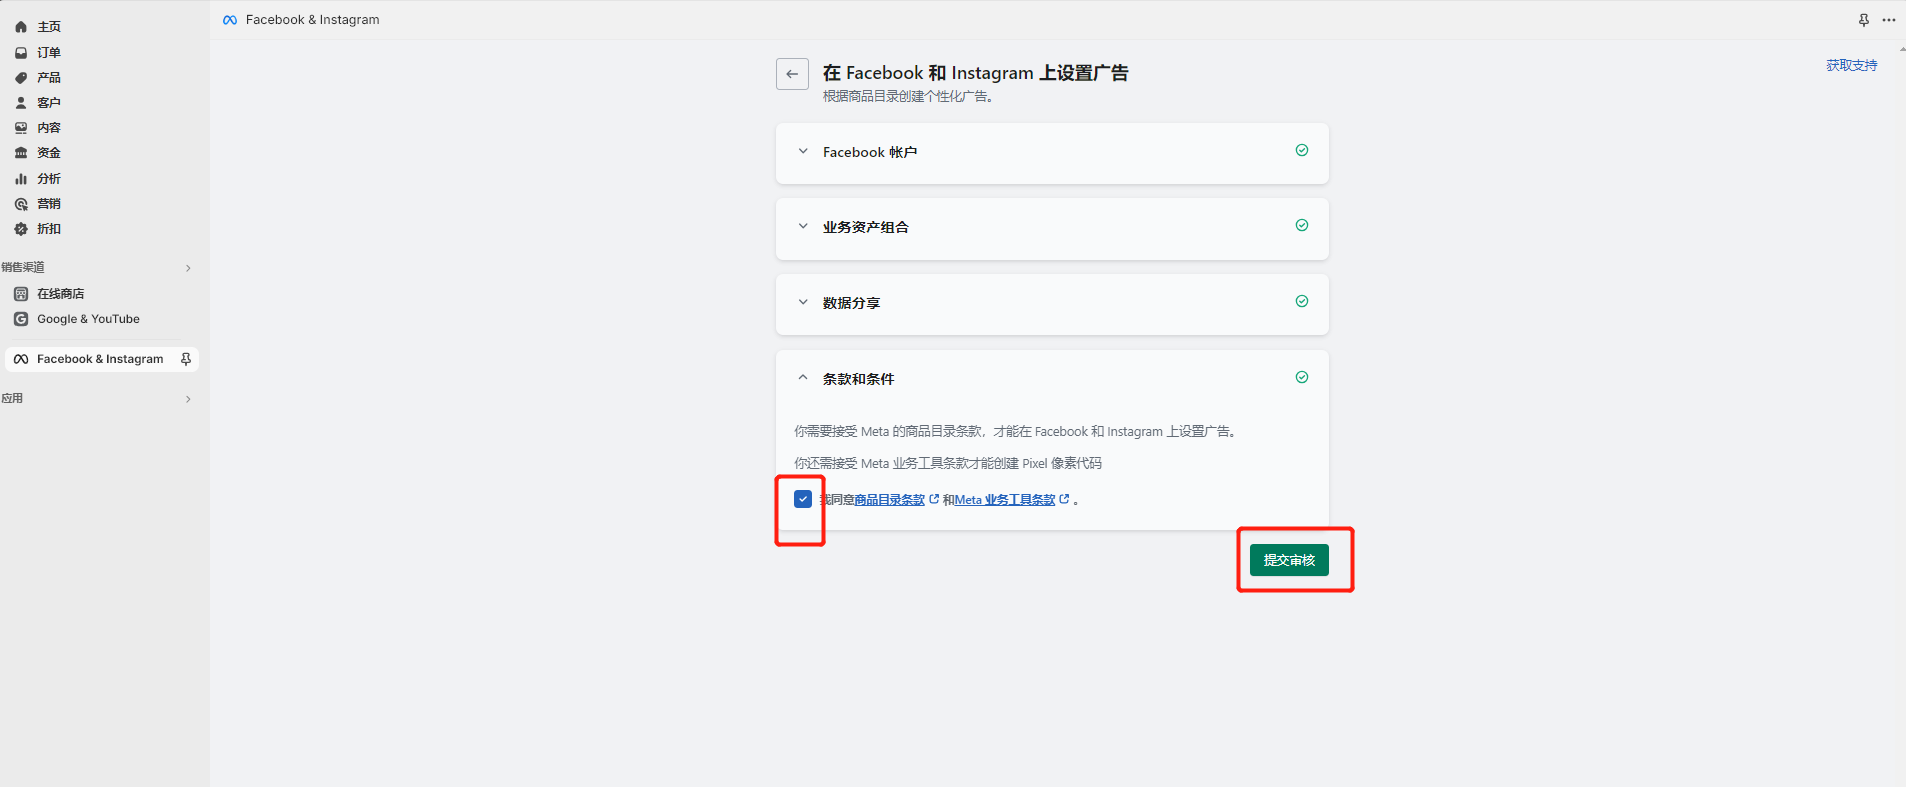Click the Meta logo in the top header
Viewport: 1906px width, 787px height.
pos(230,20)
